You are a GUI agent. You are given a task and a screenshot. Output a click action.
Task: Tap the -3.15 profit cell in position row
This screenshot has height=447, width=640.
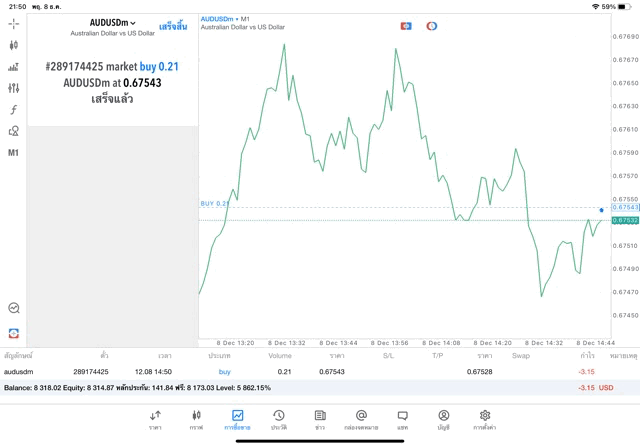point(587,372)
